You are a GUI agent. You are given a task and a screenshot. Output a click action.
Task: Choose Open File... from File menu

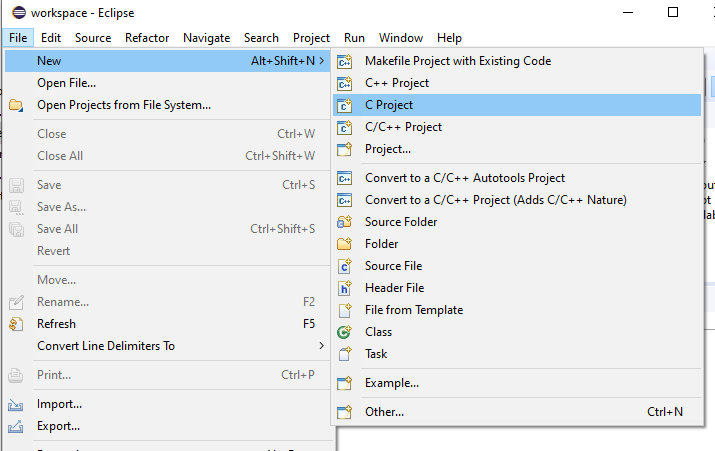point(67,83)
